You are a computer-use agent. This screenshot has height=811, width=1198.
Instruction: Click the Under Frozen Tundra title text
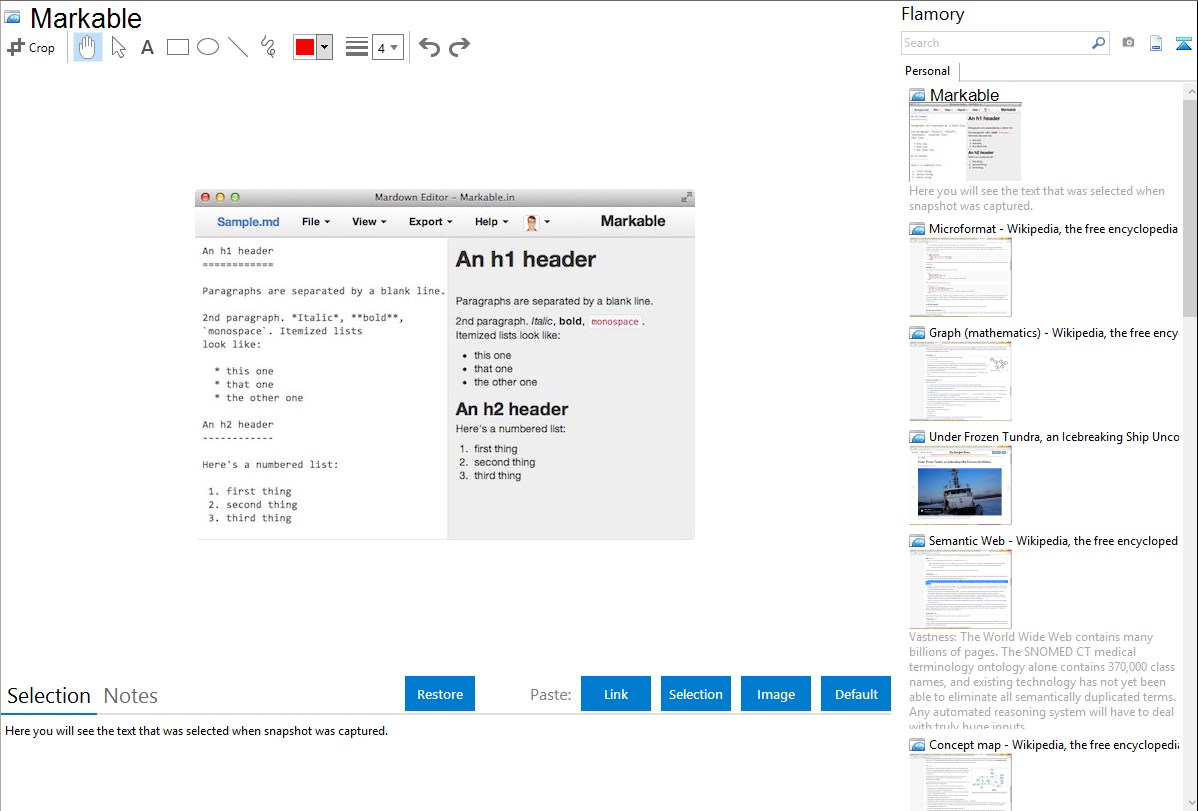click(1054, 436)
